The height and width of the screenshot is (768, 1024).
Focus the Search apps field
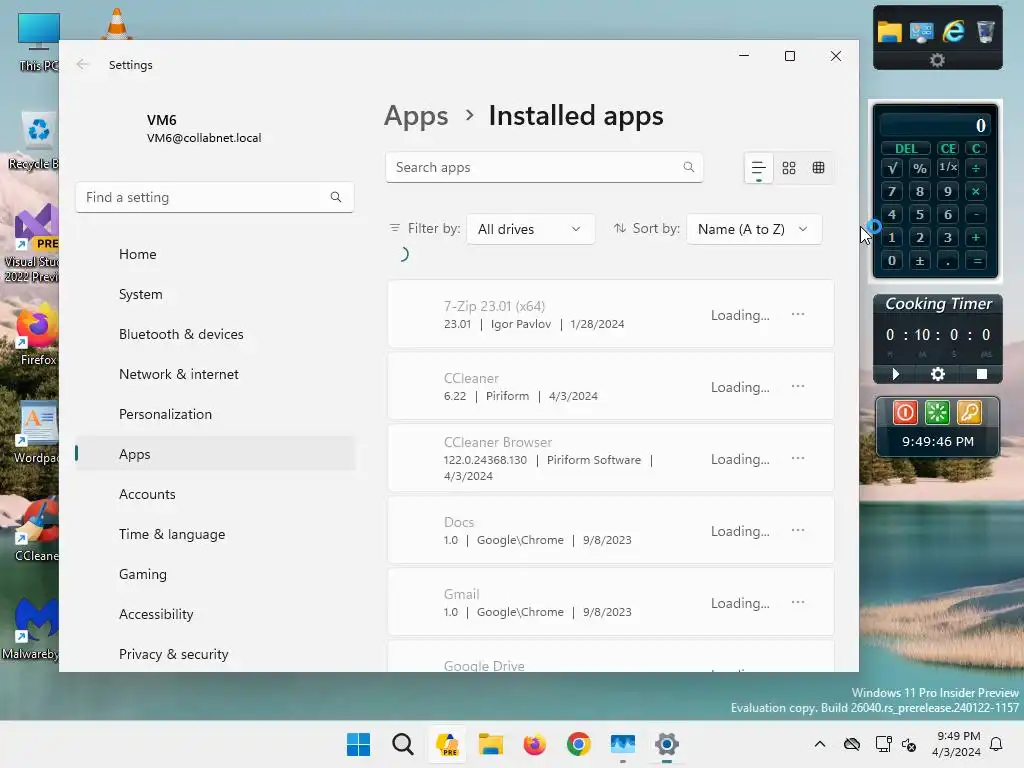coord(543,167)
